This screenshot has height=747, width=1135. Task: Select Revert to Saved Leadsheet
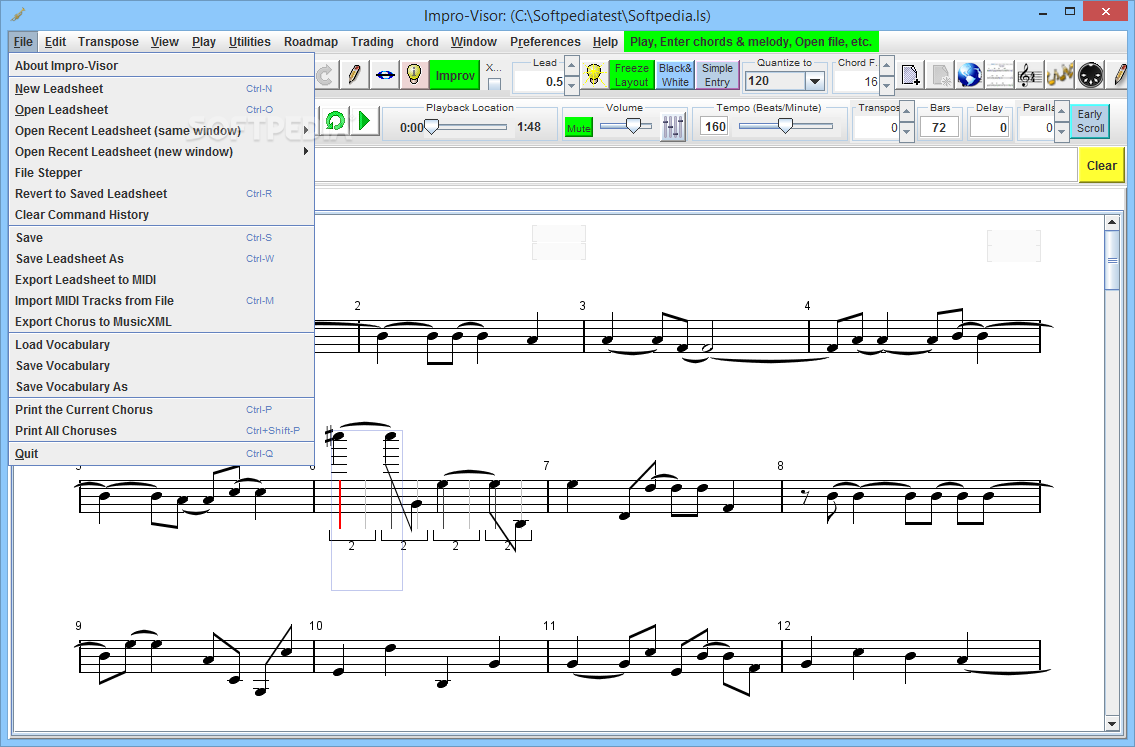(162, 194)
